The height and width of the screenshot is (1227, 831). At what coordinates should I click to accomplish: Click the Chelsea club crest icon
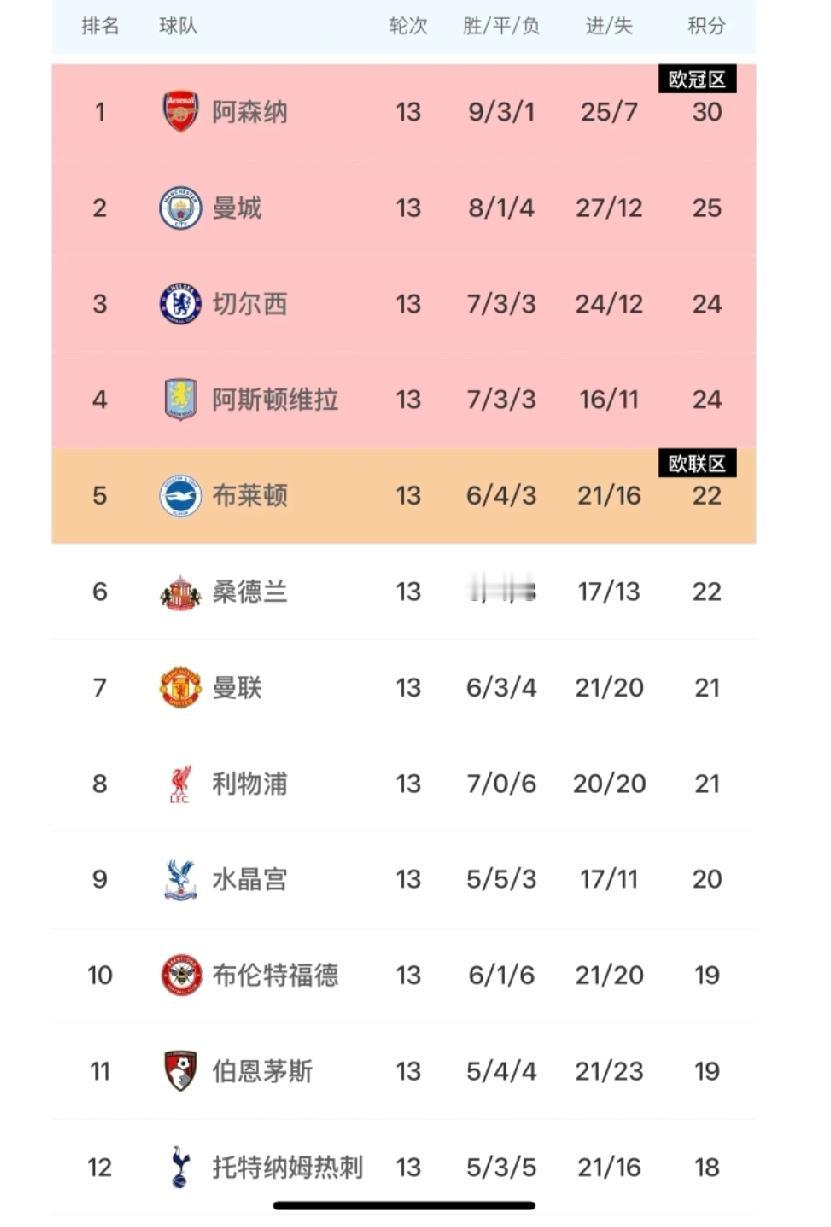coord(181,304)
